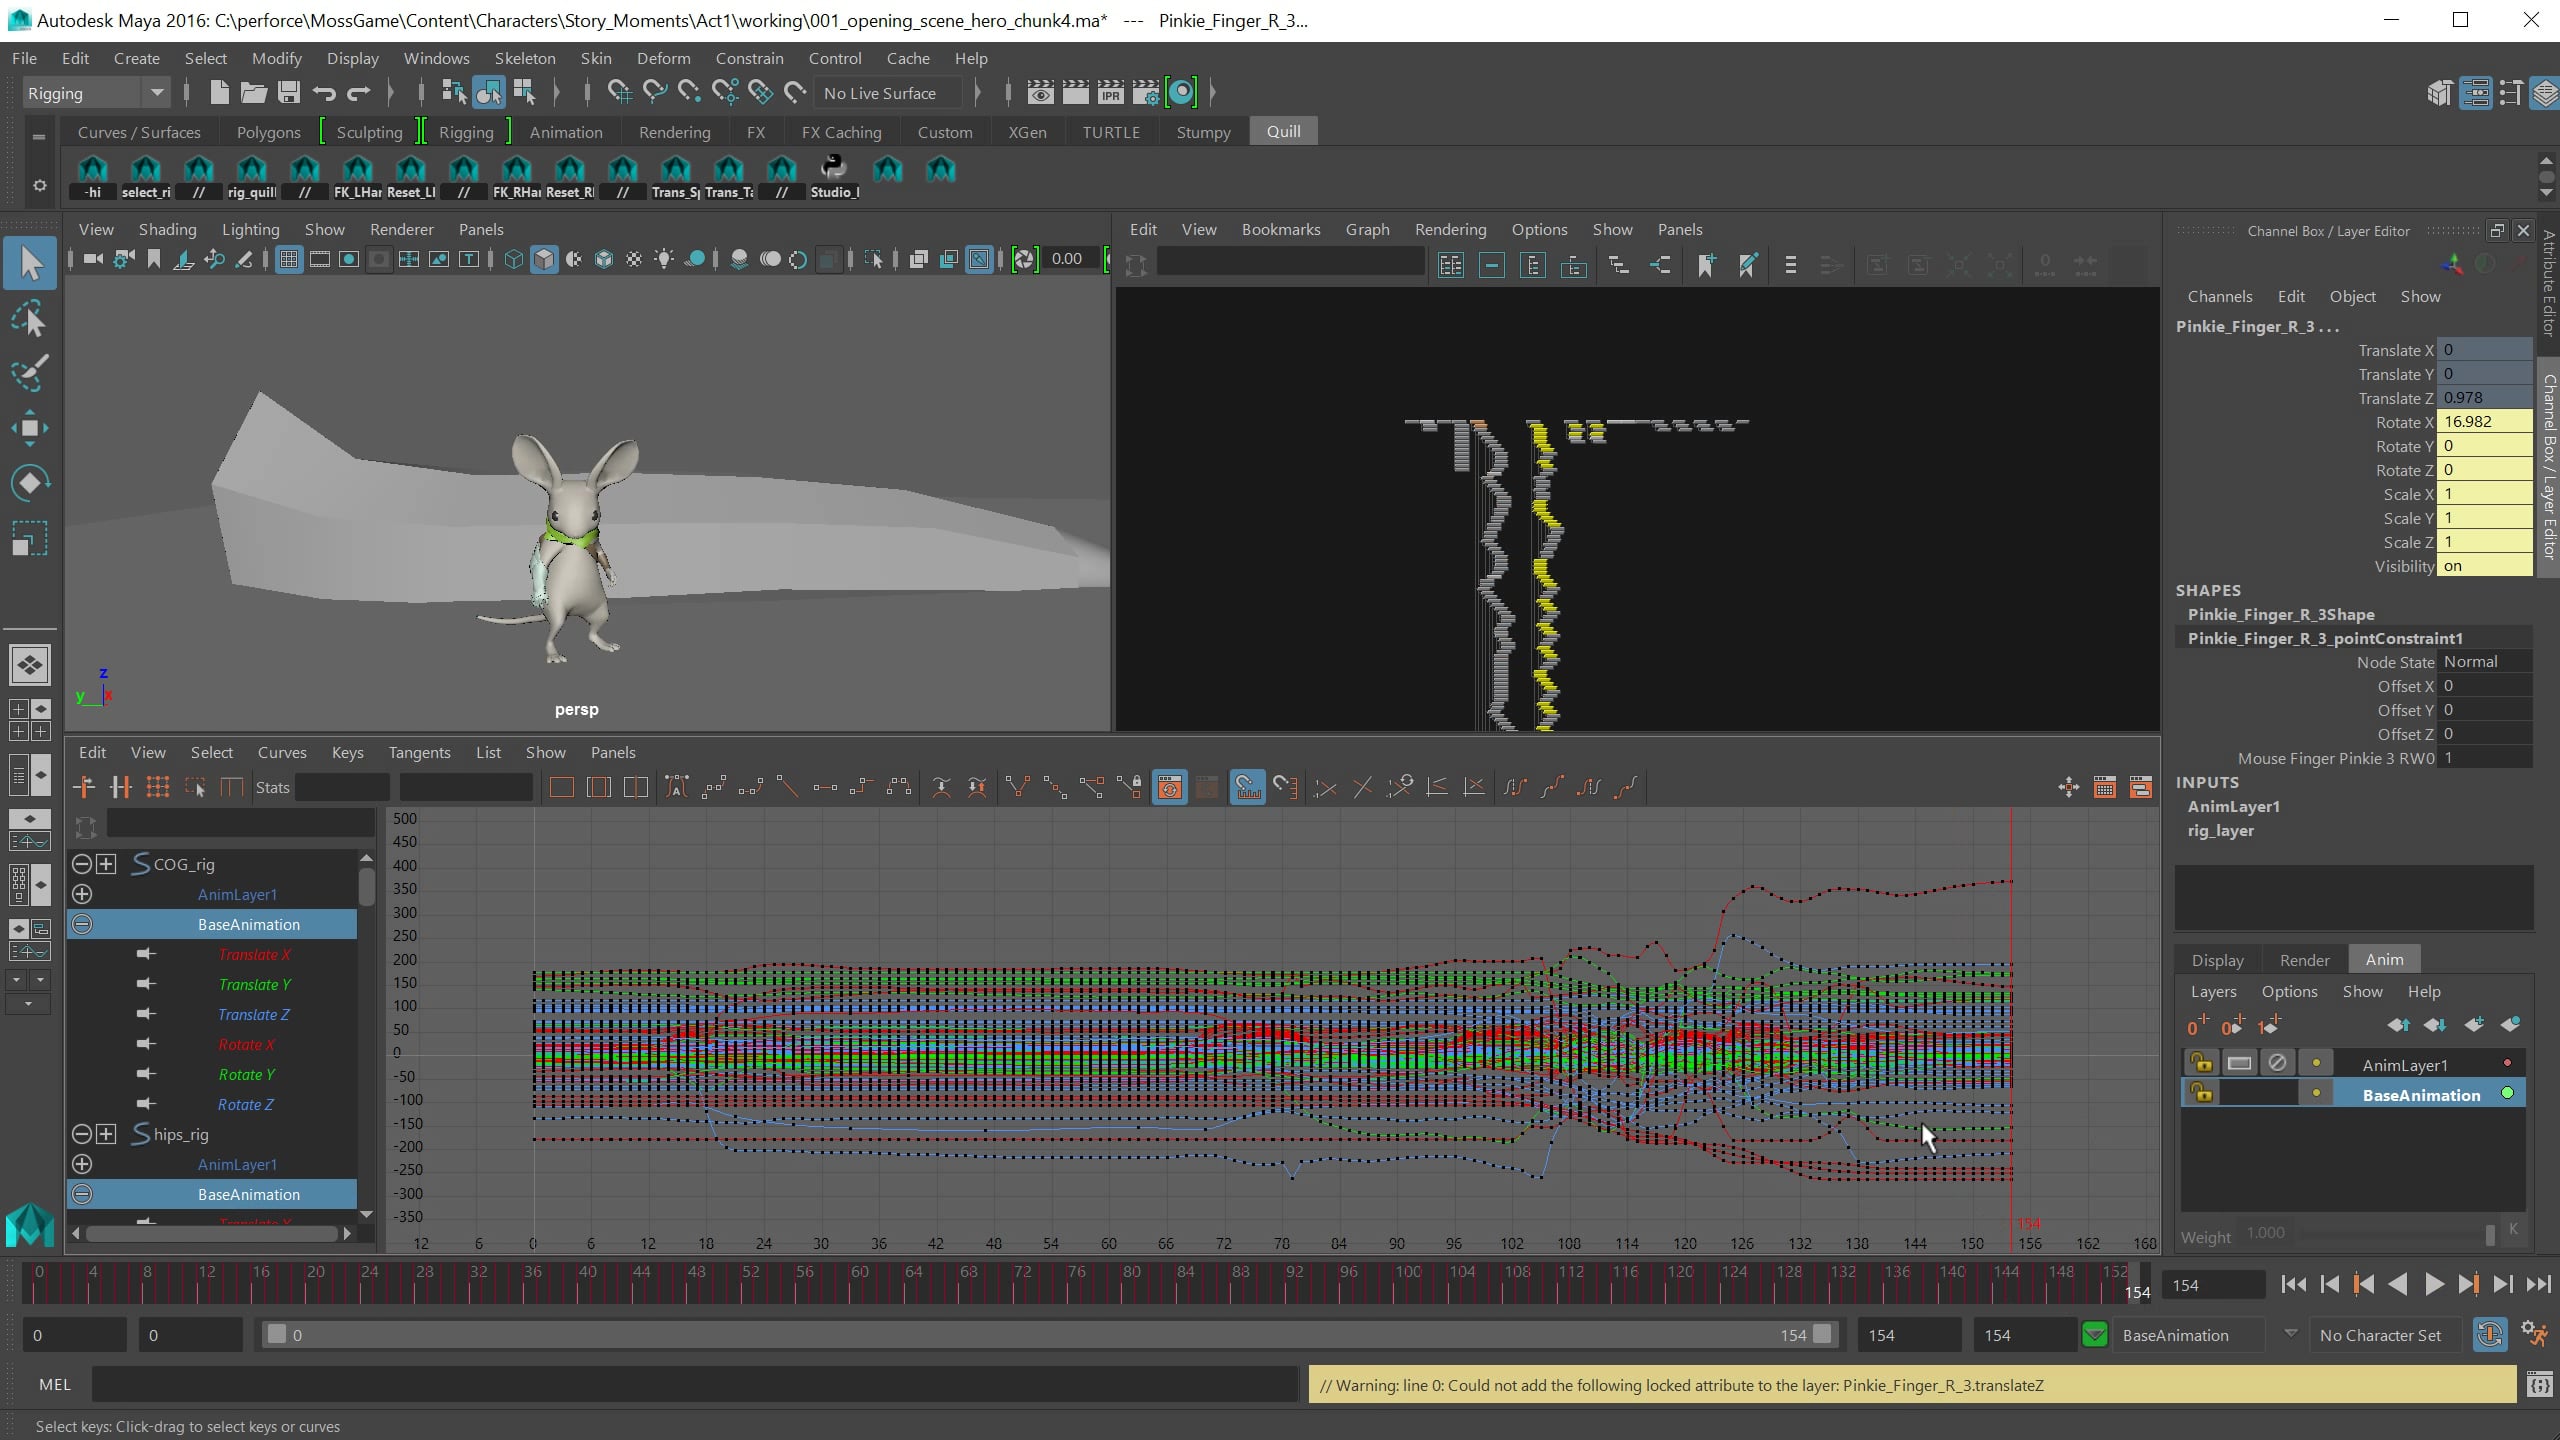This screenshot has height=1440, width=2560.
Task: Collapse the COG_rig tree item
Action: [x=81, y=864]
